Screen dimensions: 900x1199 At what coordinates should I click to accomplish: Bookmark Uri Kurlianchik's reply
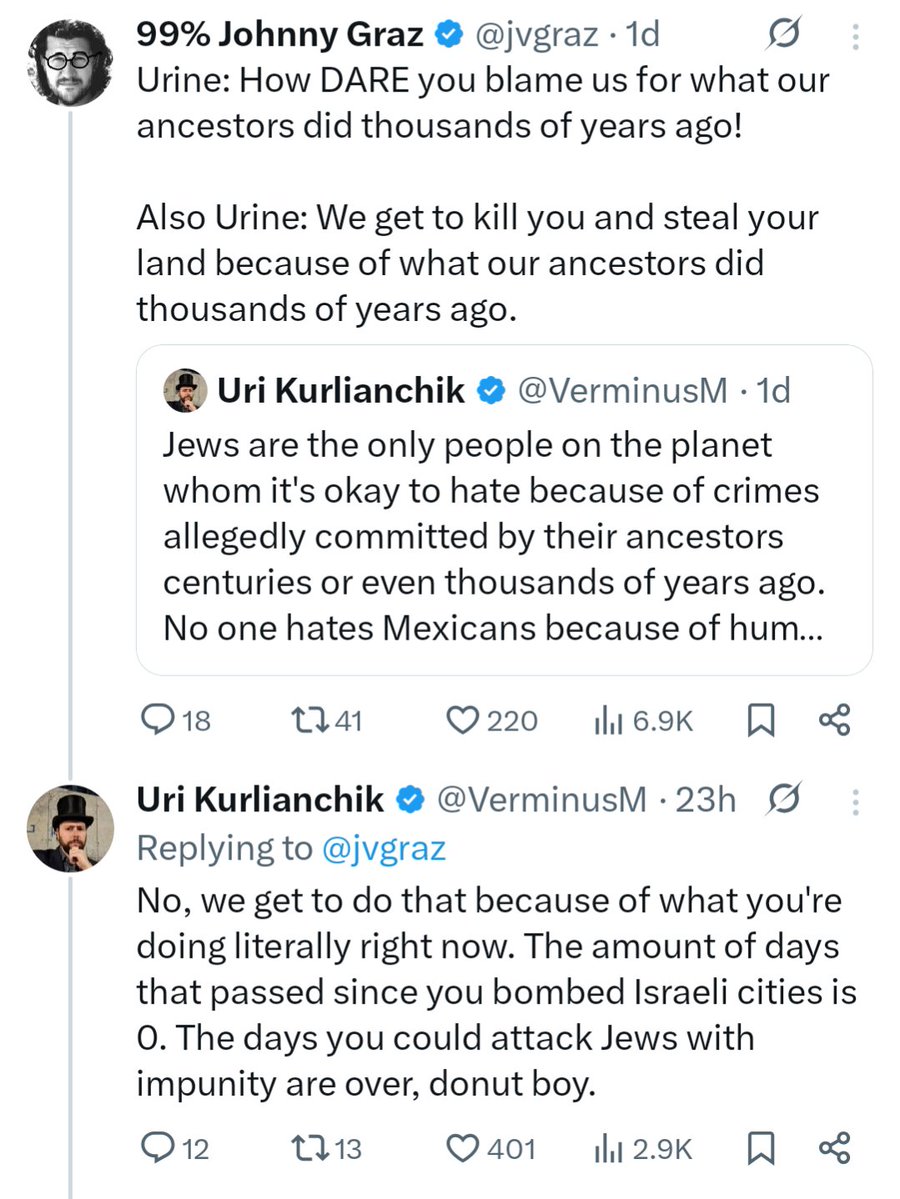[761, 1149]
